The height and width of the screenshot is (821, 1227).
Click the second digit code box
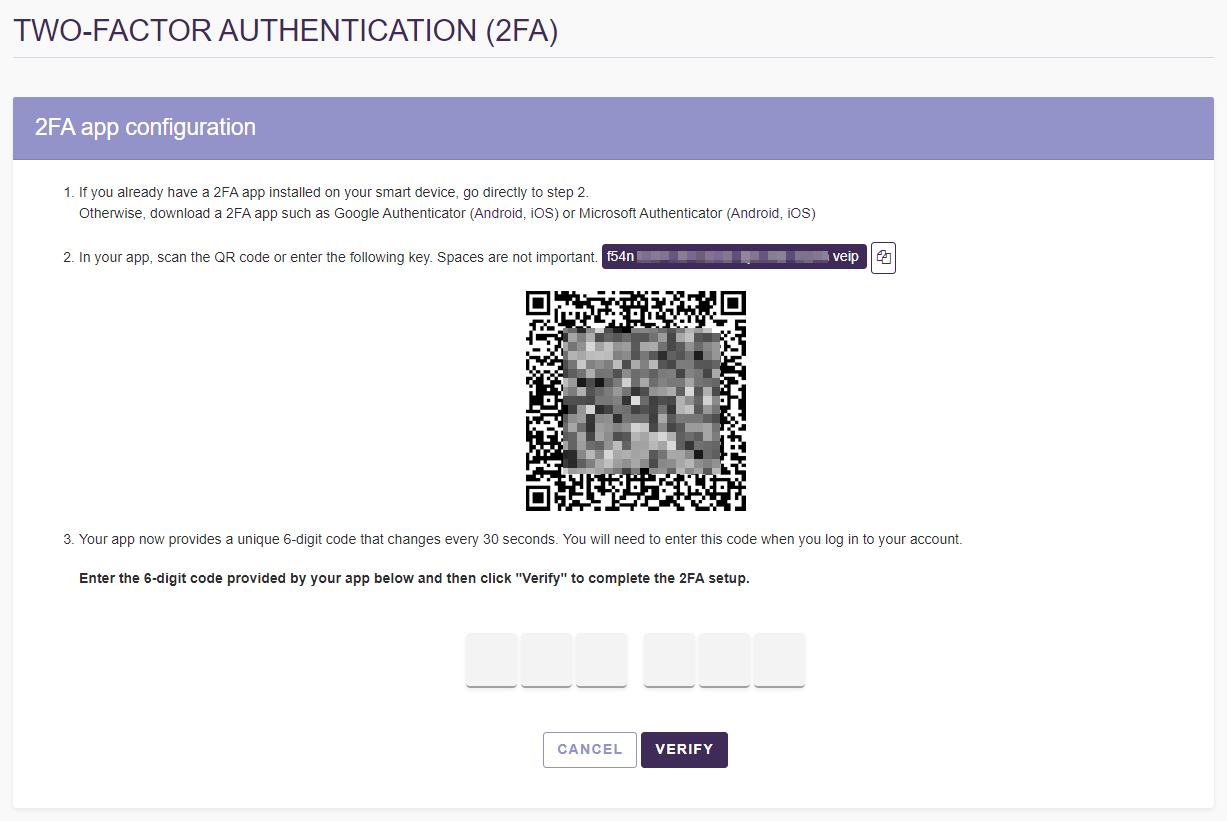pos(546,659)
